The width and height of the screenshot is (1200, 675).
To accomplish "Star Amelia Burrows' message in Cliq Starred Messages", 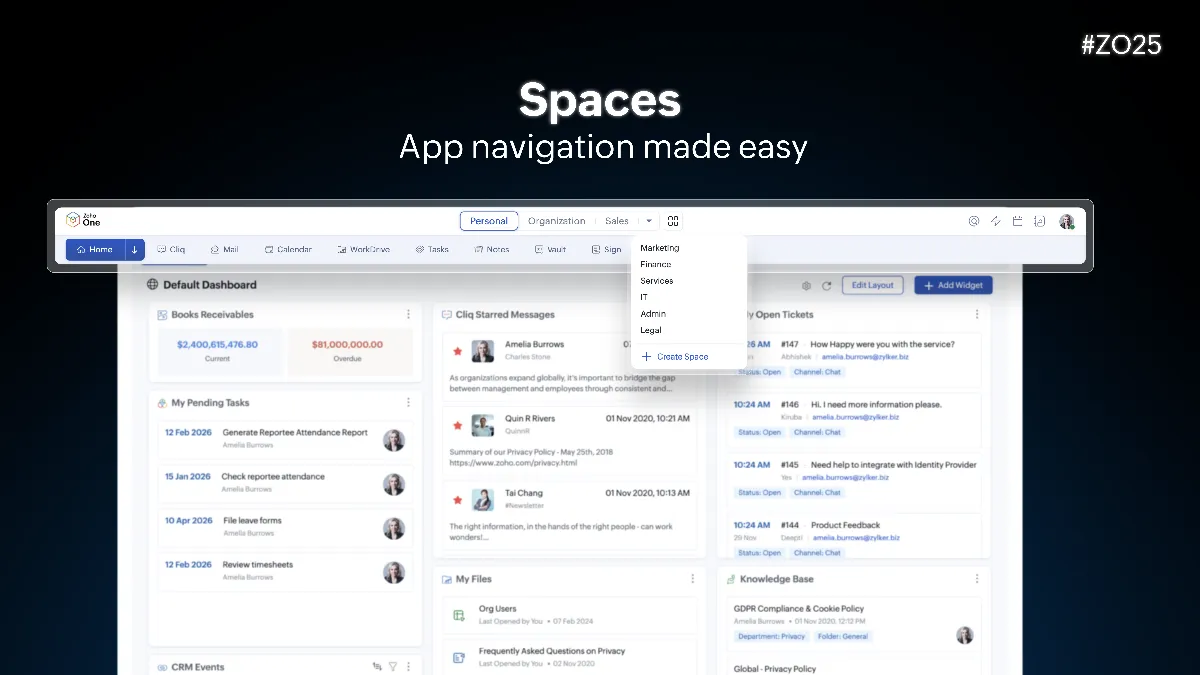I will point(458,351).
